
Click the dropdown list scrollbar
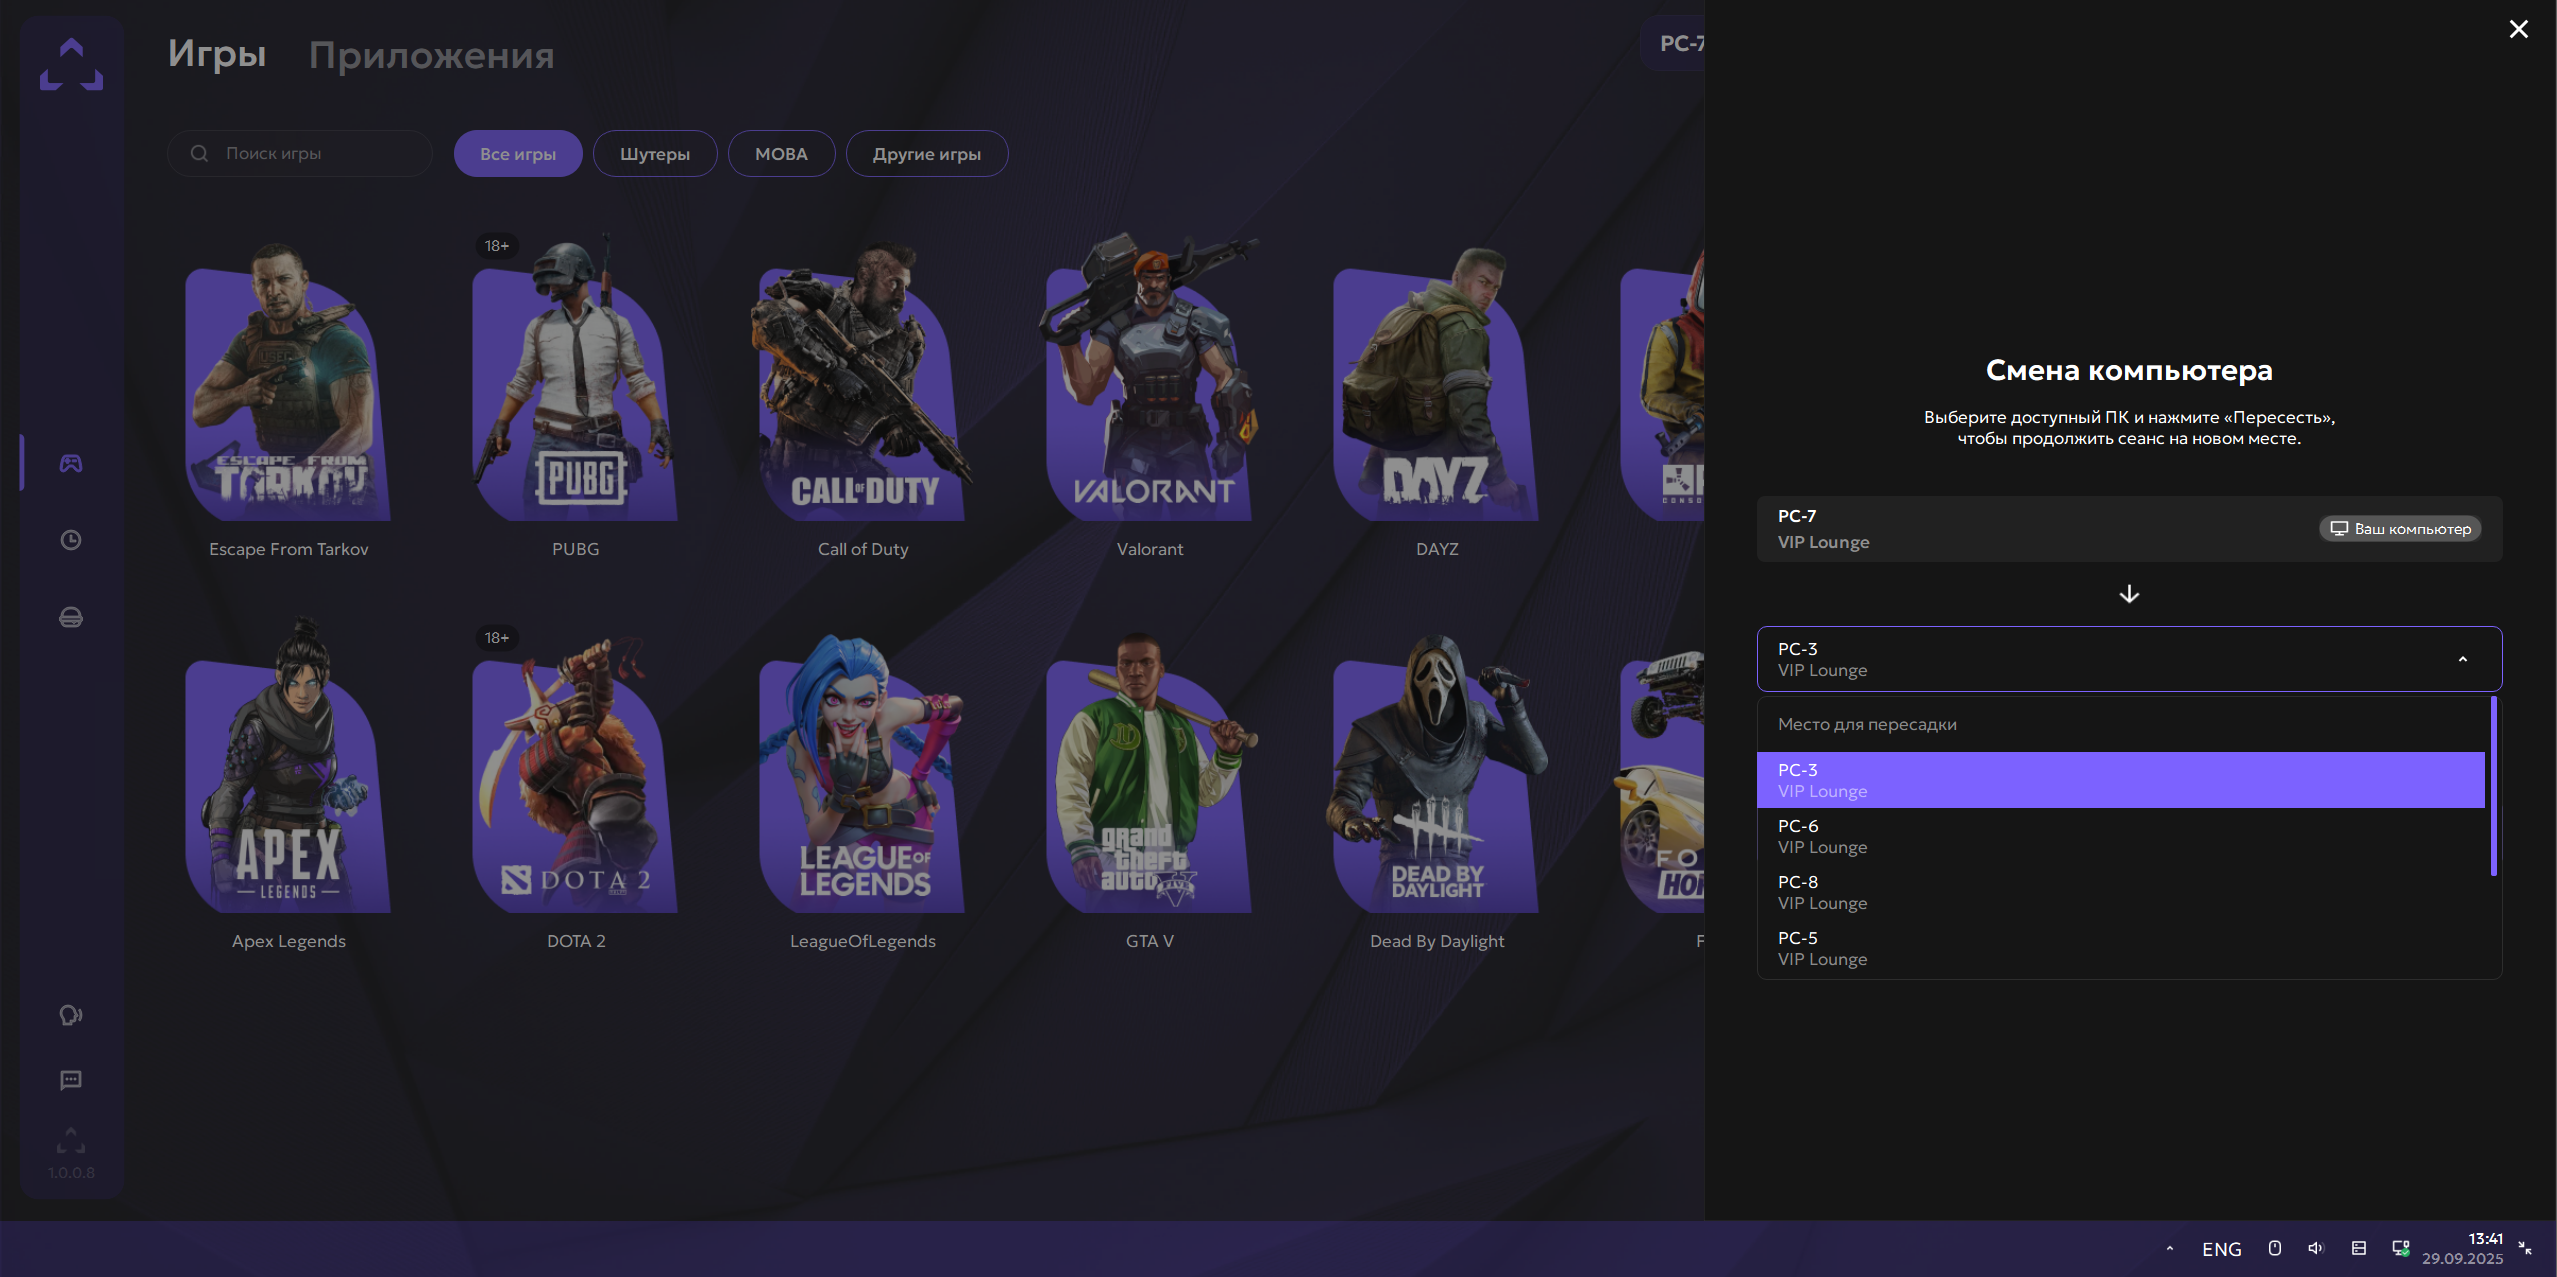(2494, 786)
